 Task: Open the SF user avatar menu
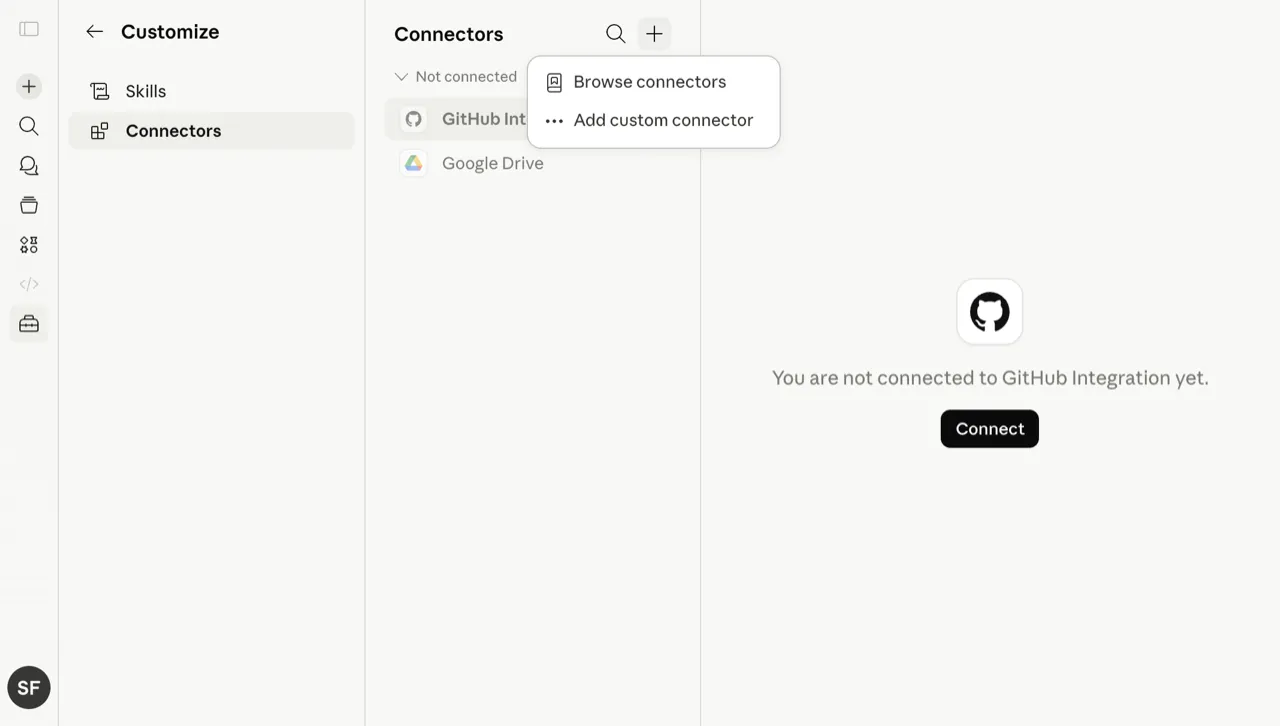(29, 688)
